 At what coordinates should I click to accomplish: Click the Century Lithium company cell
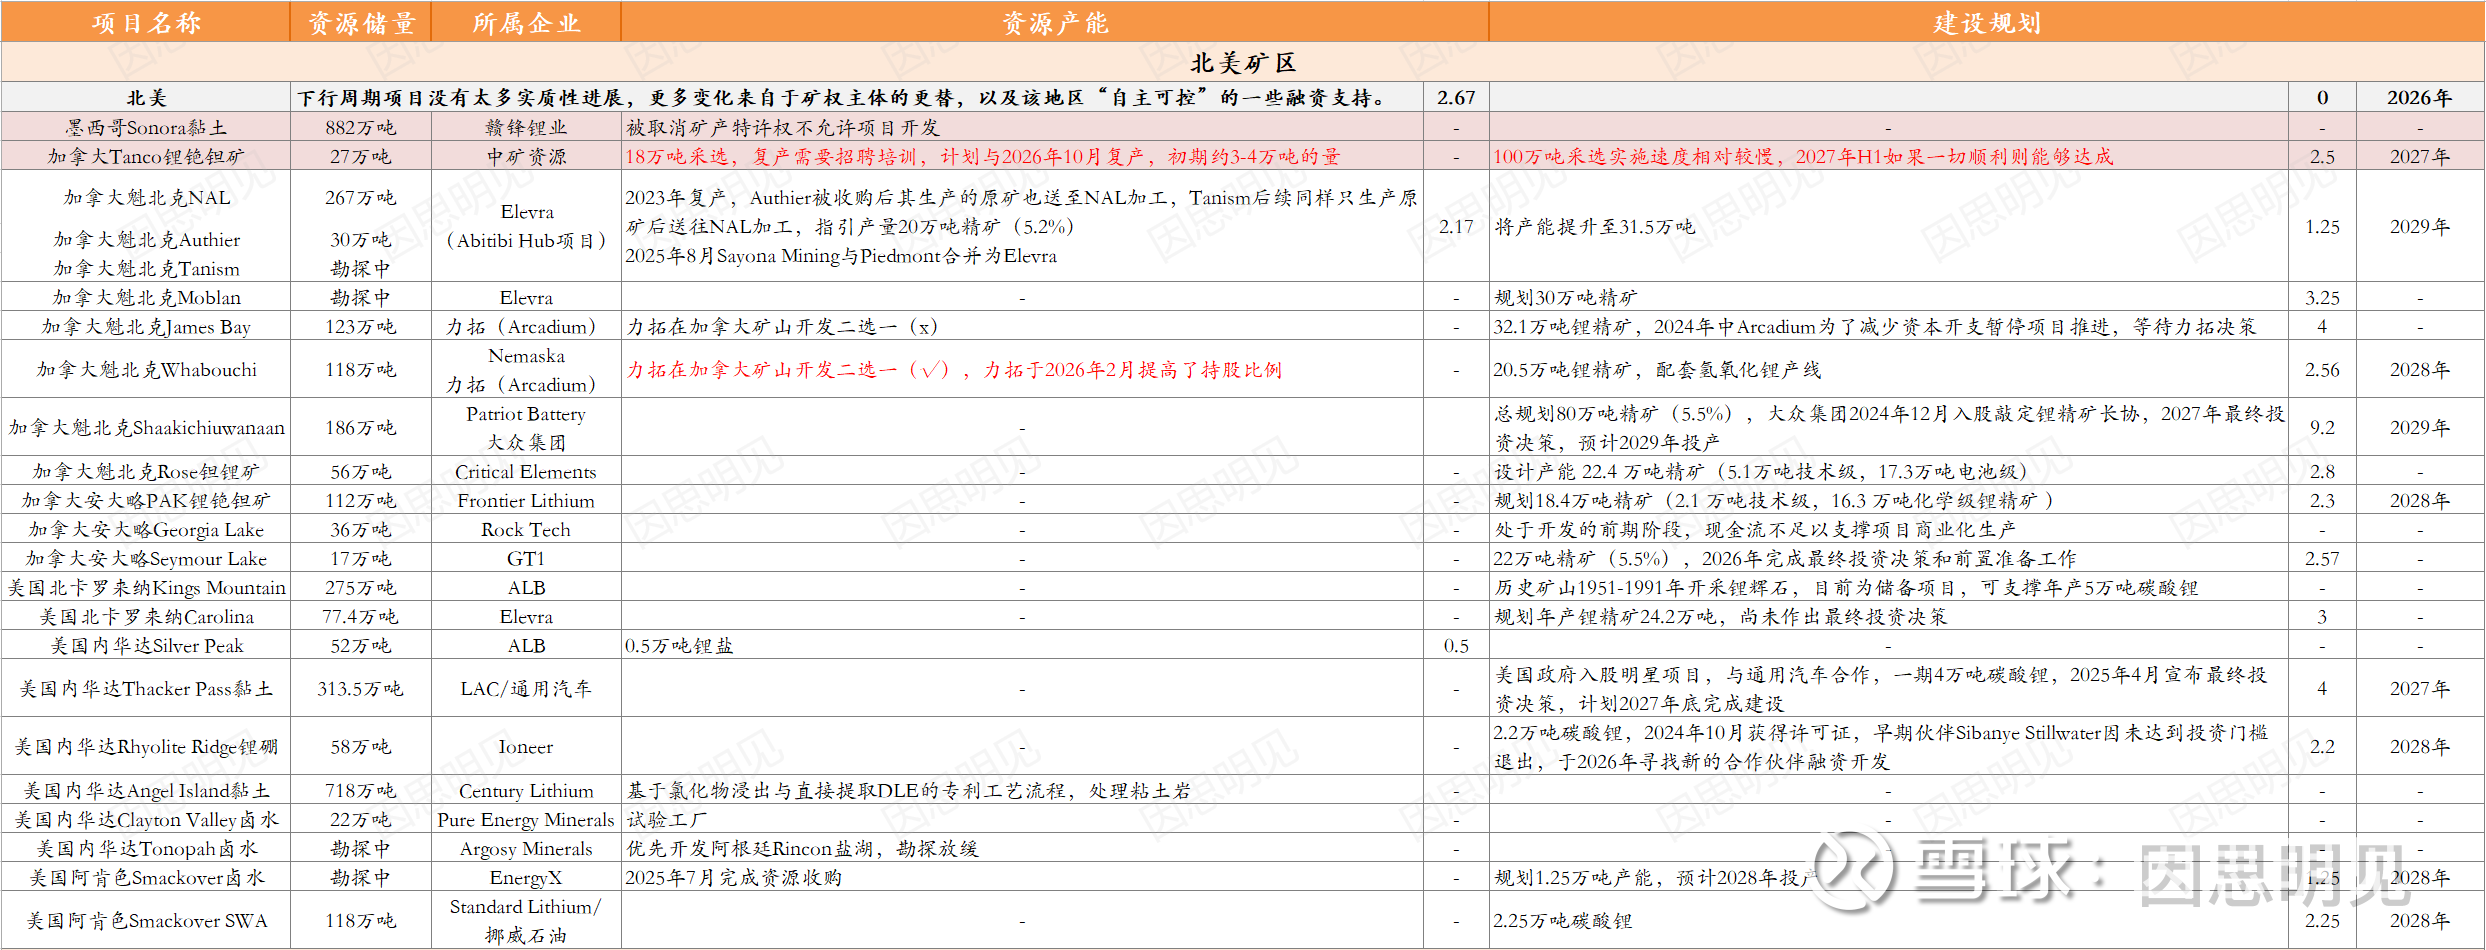[x=526, y=790]
